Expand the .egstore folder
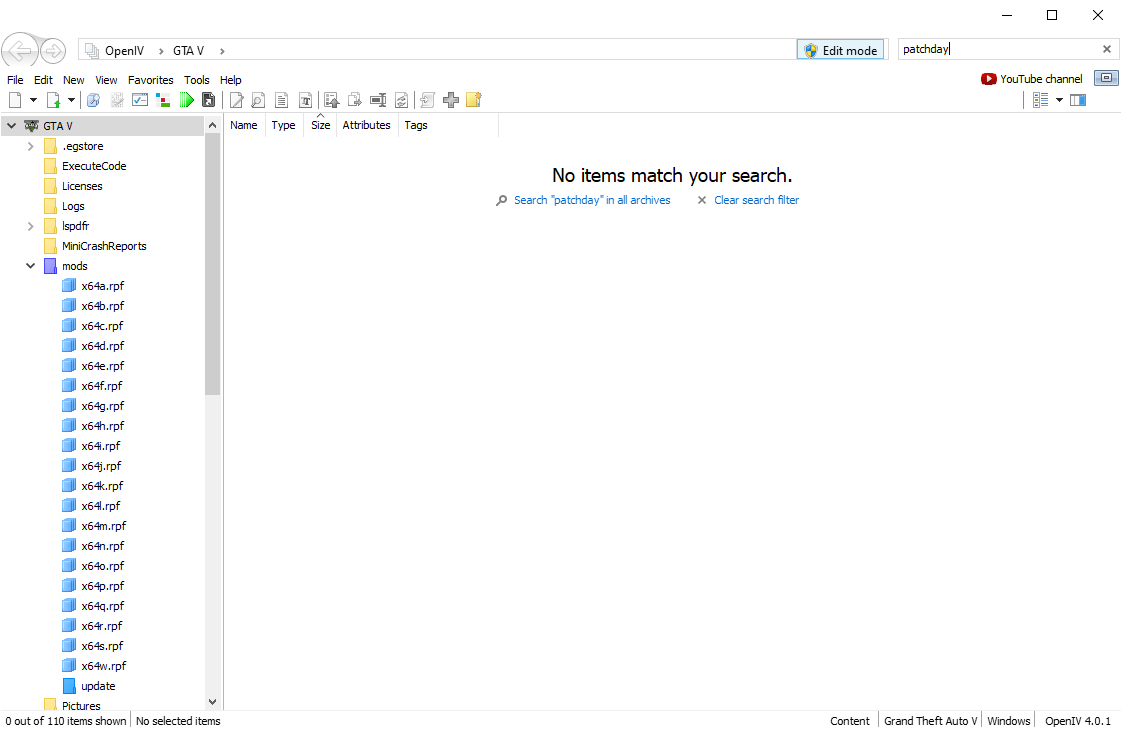The width and height of the screenshot is (1122, 732). 30,146
